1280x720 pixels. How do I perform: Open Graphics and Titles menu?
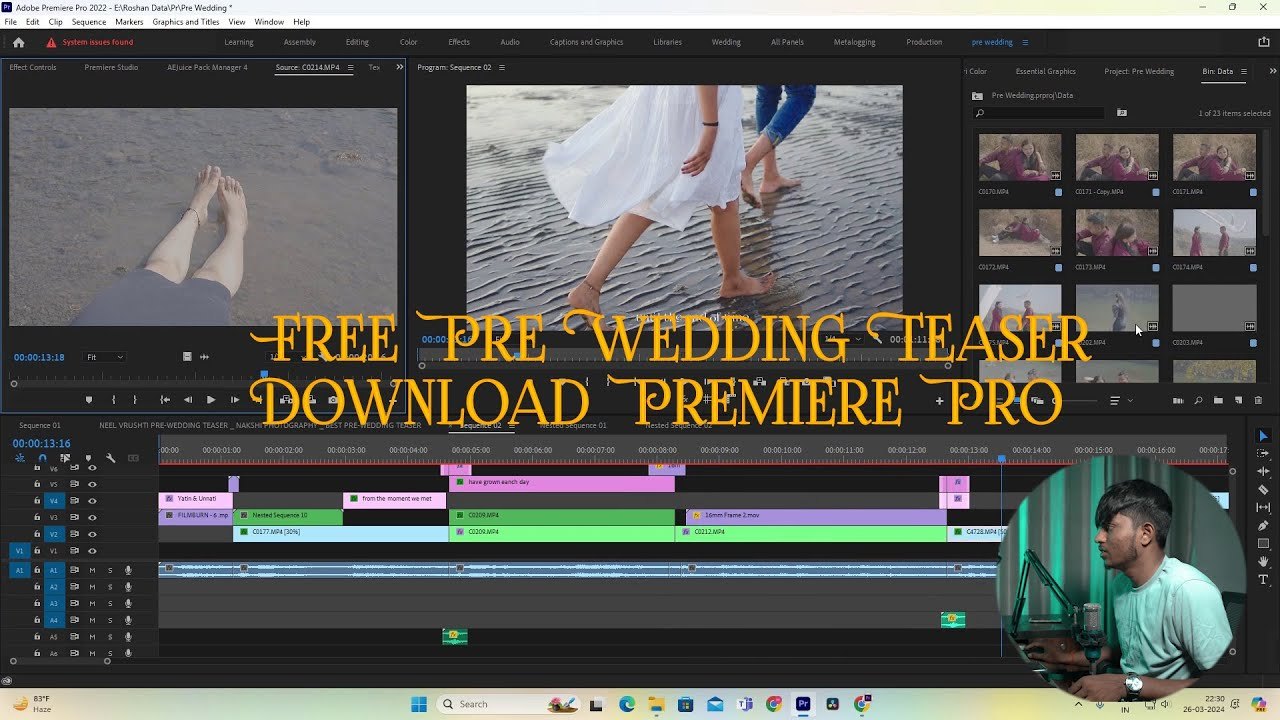(x=186, y=21)
